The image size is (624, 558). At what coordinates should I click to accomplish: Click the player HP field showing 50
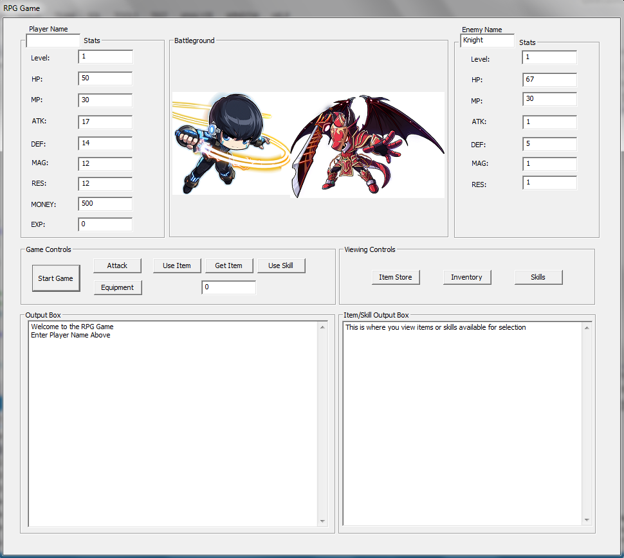pyautogui.click(x=105, y=78)
